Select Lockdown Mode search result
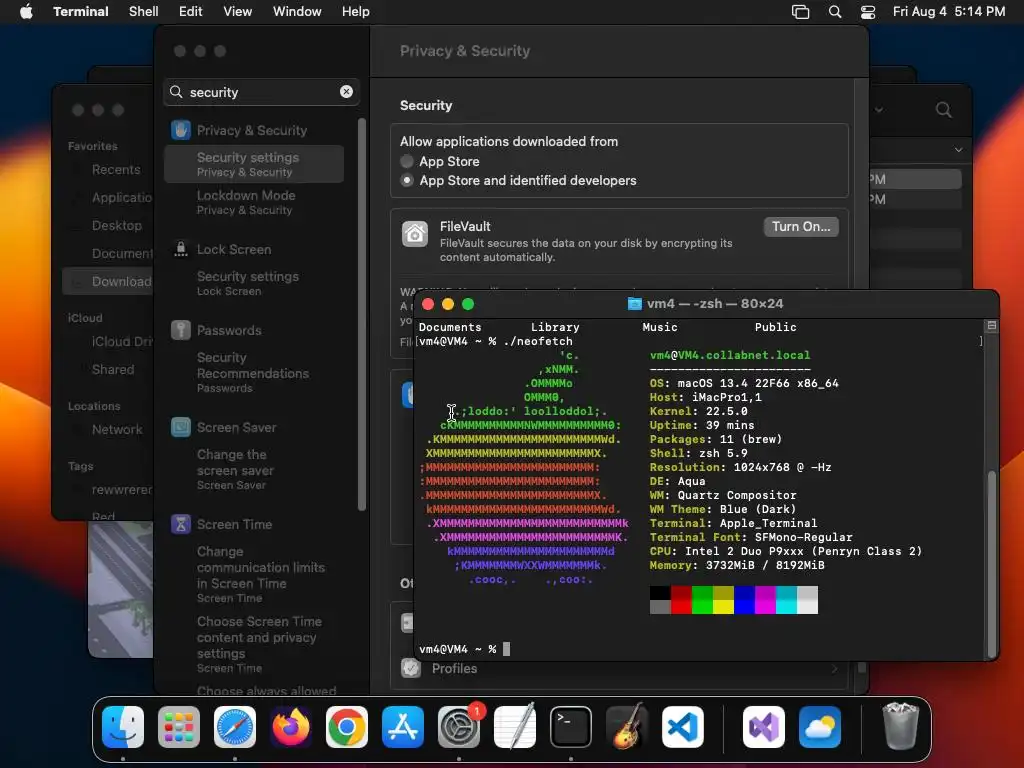The height and width of the screenshot is (768, 1024). coord(254,202)
